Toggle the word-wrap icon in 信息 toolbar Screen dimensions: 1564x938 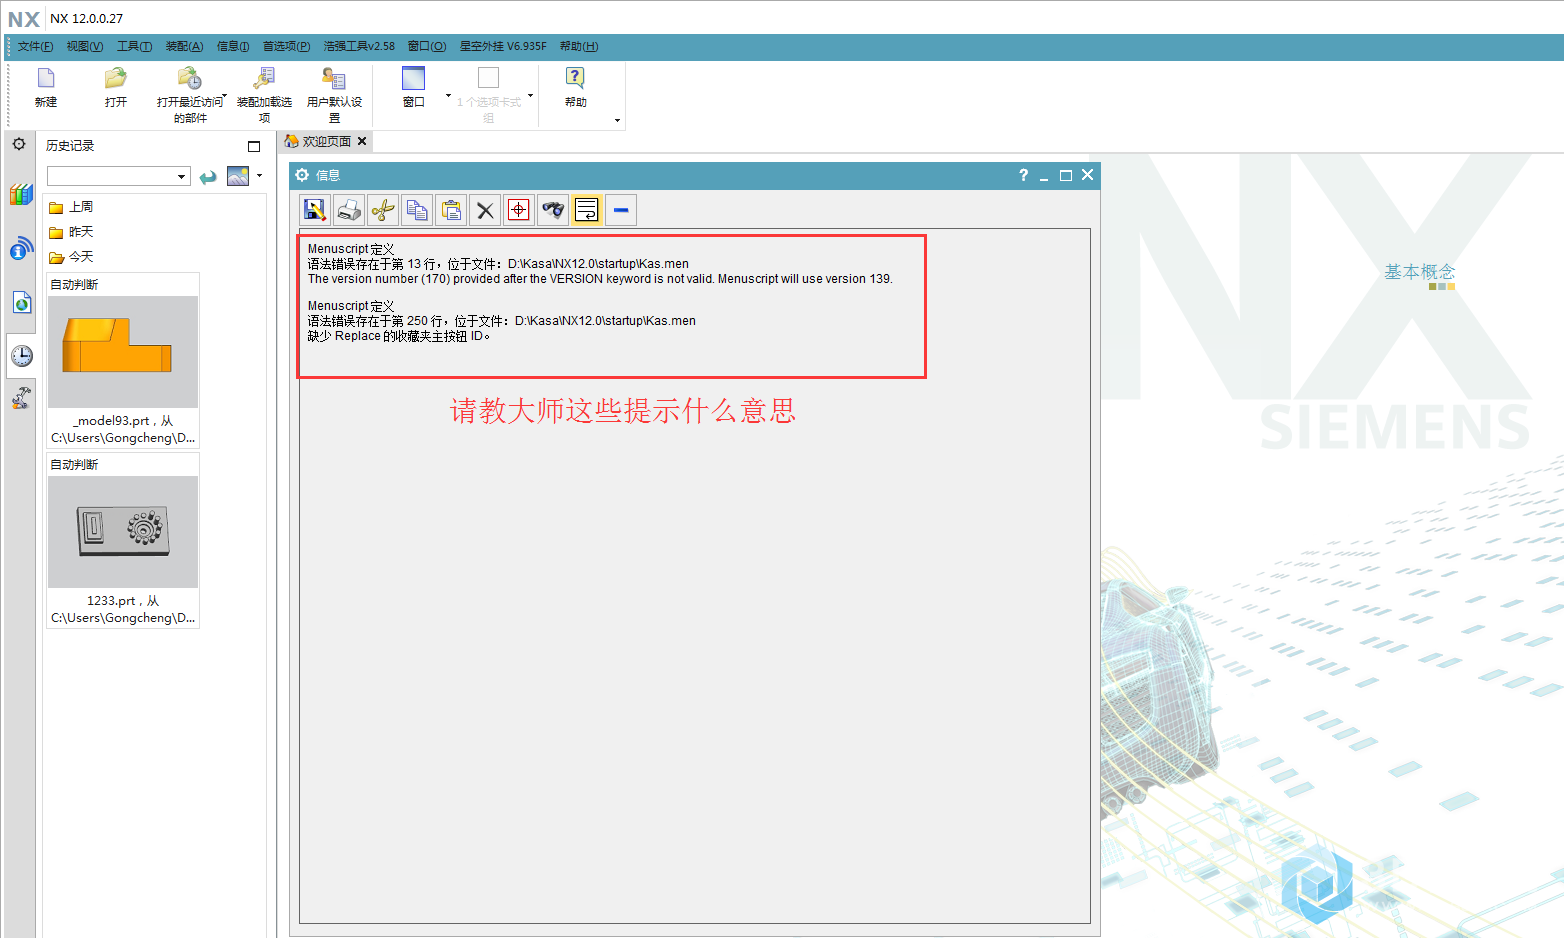click(x=587, y=210)
